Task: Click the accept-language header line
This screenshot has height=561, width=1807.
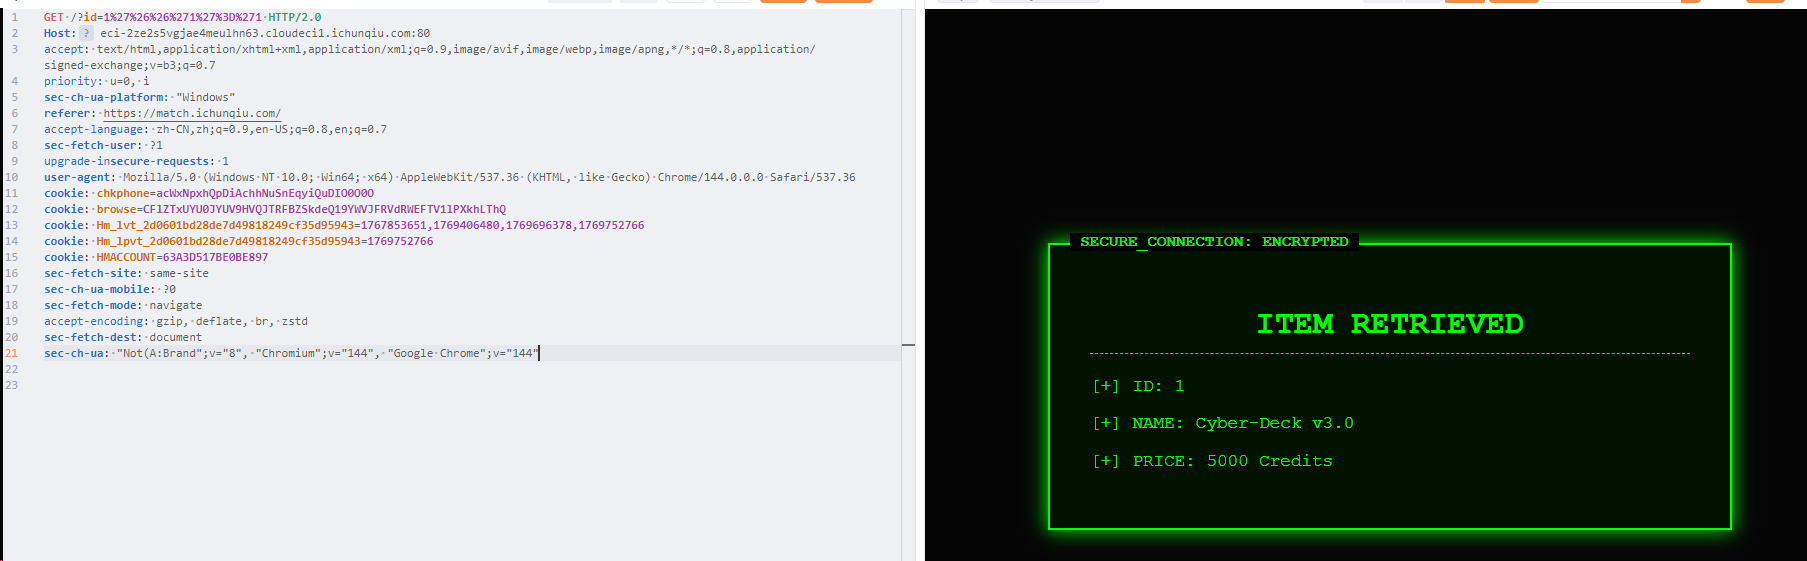Action: pos(215,129)
